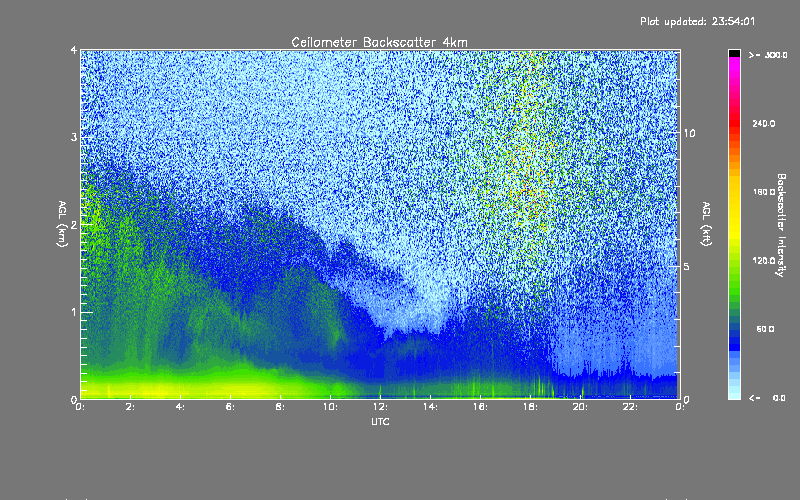
Task: Select the 0 tick on AGL (kft) axis
Action: tap(686, 399)
